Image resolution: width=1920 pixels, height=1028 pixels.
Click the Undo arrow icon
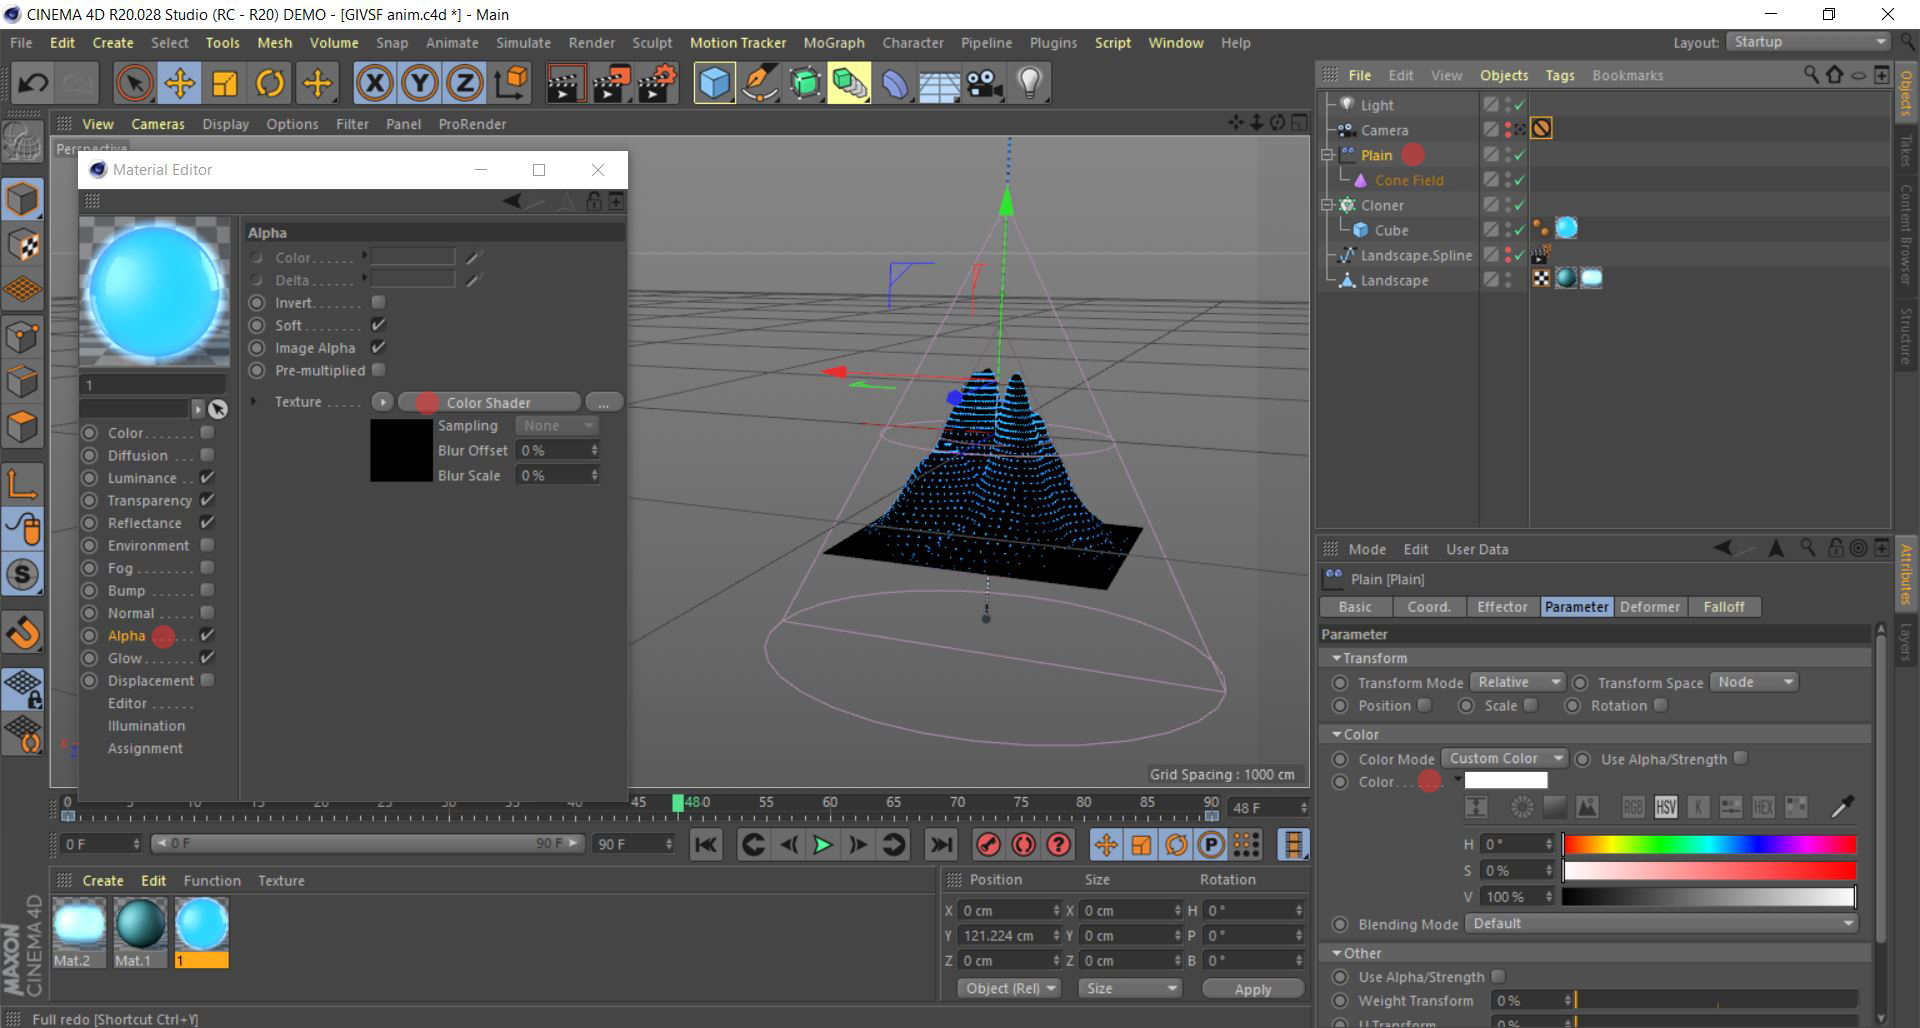[32, 83]
